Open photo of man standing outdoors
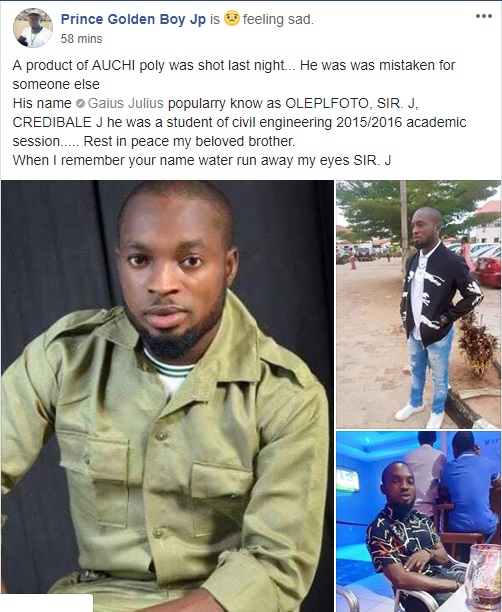This screenshot has height=612, width=502. tap(418, 304)
